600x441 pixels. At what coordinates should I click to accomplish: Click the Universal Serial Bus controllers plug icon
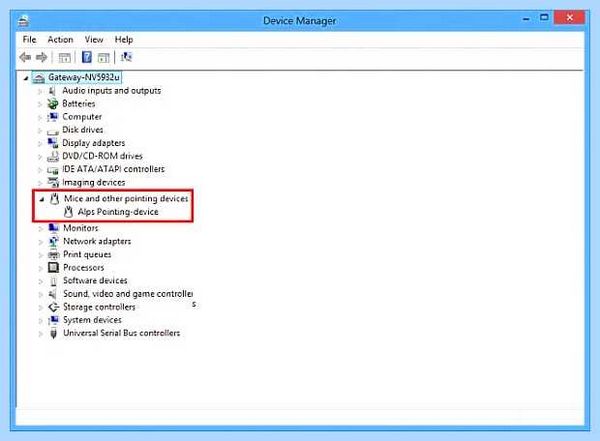pos(54,333)
